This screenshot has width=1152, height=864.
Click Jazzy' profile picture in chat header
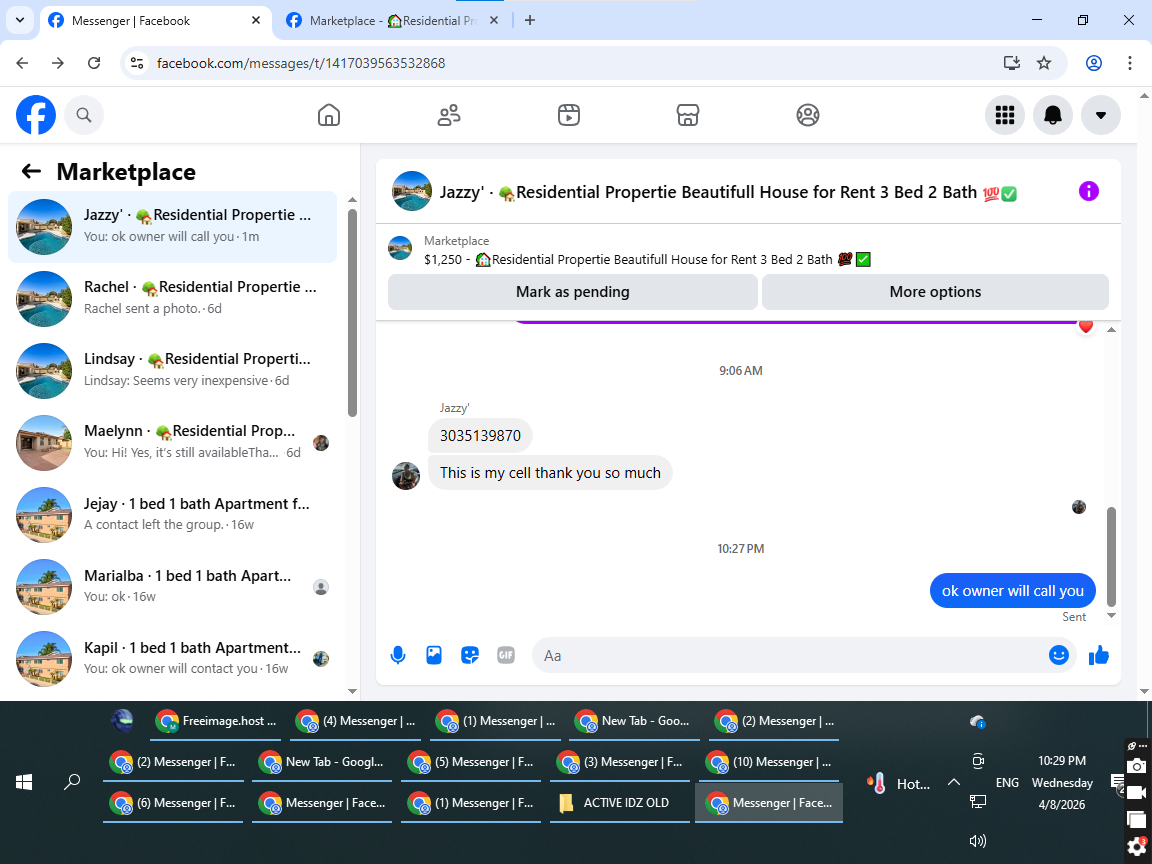[x=411, y=191]
